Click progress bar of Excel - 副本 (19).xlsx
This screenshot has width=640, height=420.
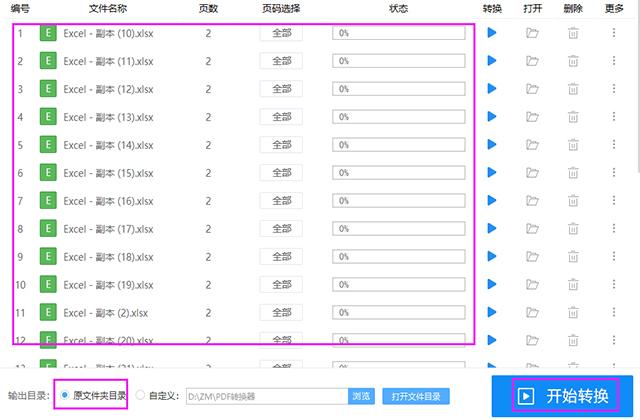pyautogui.click(x=398, y=284)
